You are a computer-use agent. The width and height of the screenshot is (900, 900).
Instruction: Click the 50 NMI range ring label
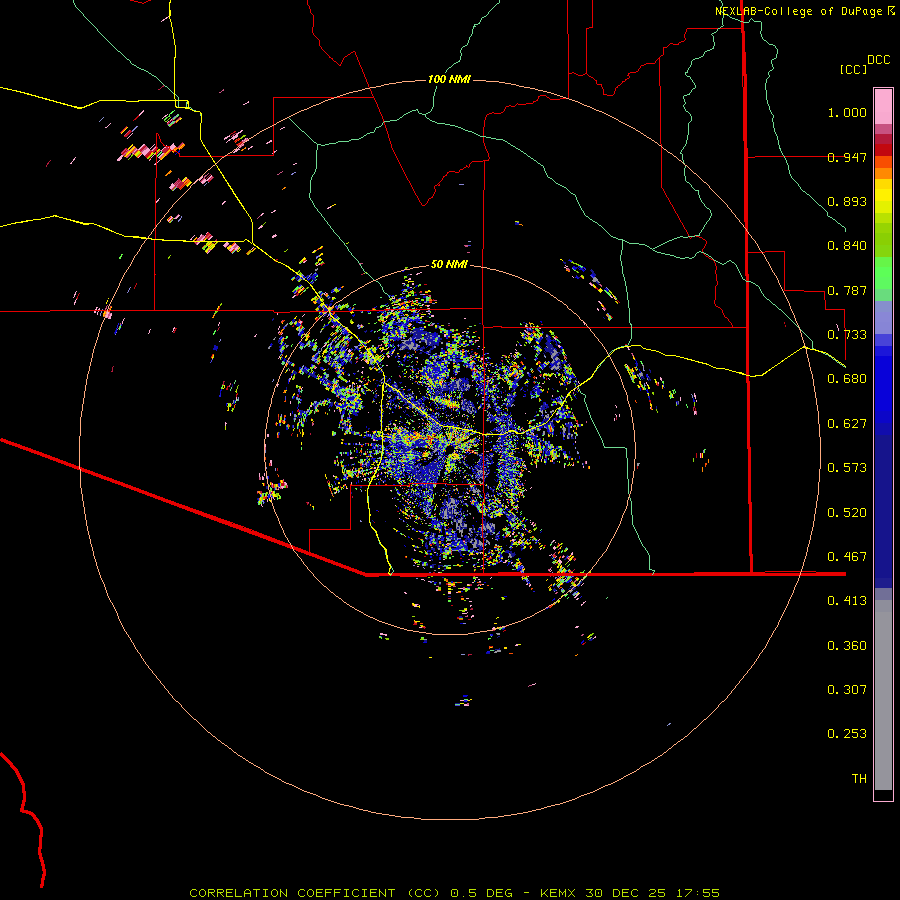click(x=449, y=264)
